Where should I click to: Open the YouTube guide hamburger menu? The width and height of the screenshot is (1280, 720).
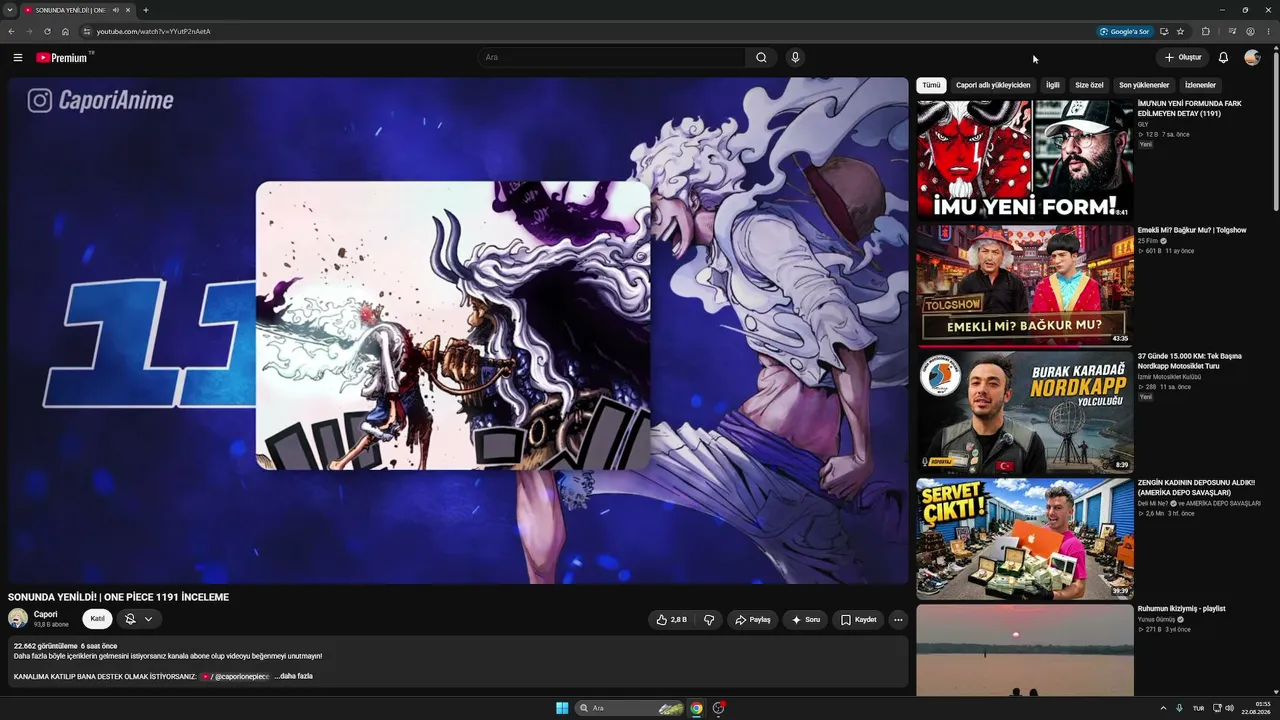[18, 58]
